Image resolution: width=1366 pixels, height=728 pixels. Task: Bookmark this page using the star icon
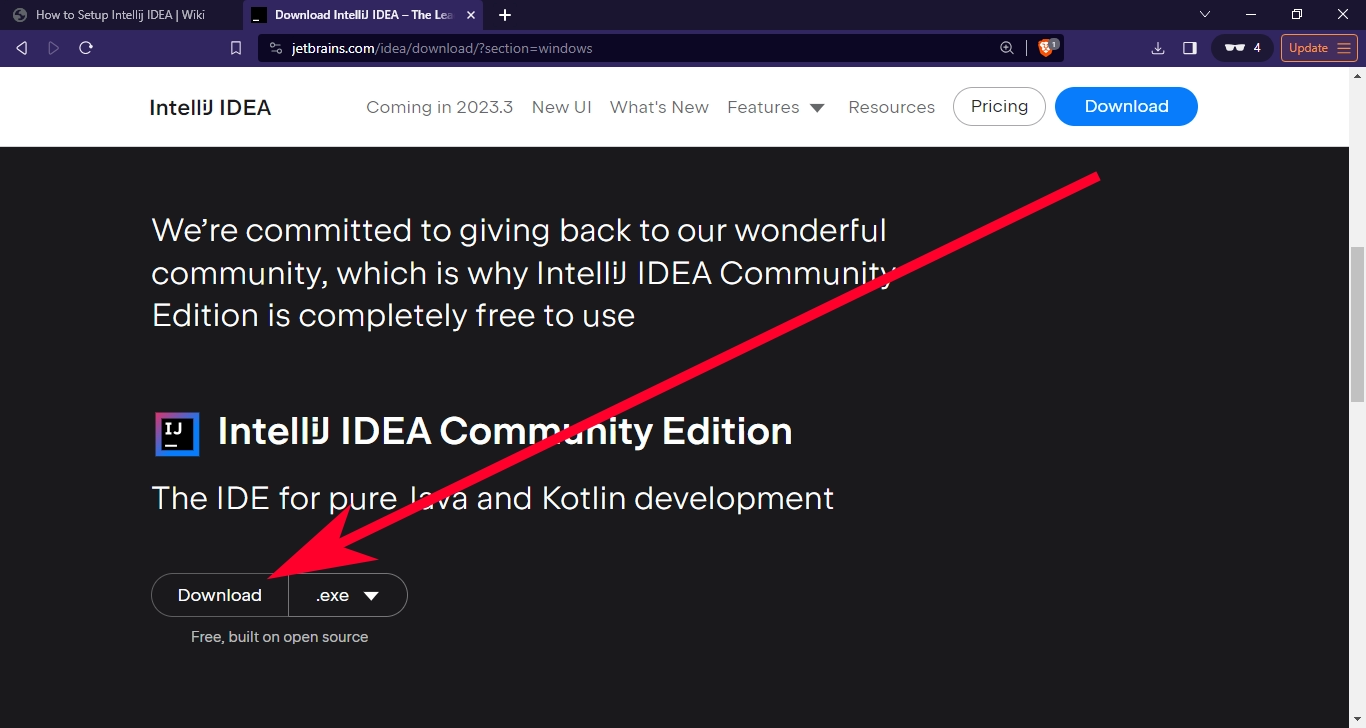(x=236, y=47)
